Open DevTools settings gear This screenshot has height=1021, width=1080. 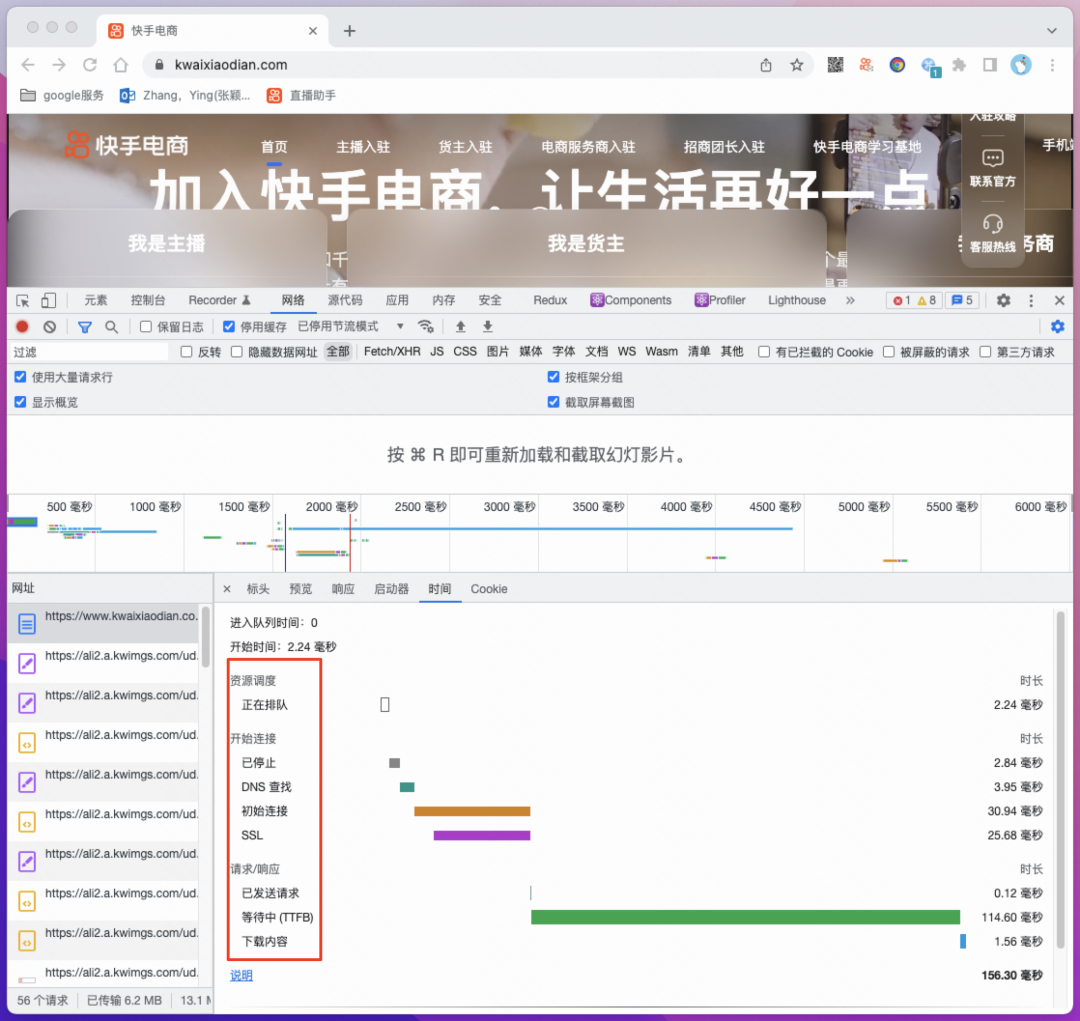pyautogui.click(x=1004, y=300)
